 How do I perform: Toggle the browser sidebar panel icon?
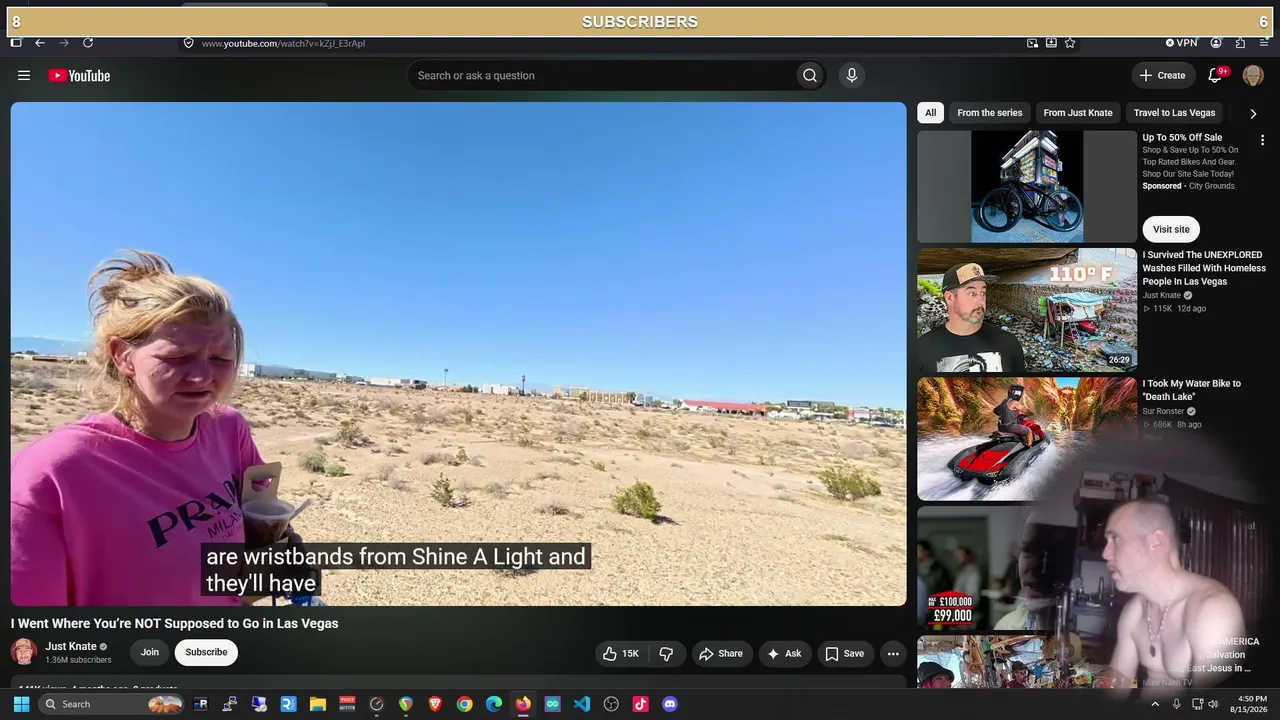pyautogui.click(x=16, y=43)
